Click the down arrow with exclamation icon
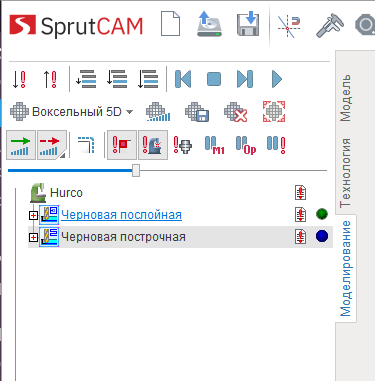 click(19, 79)
